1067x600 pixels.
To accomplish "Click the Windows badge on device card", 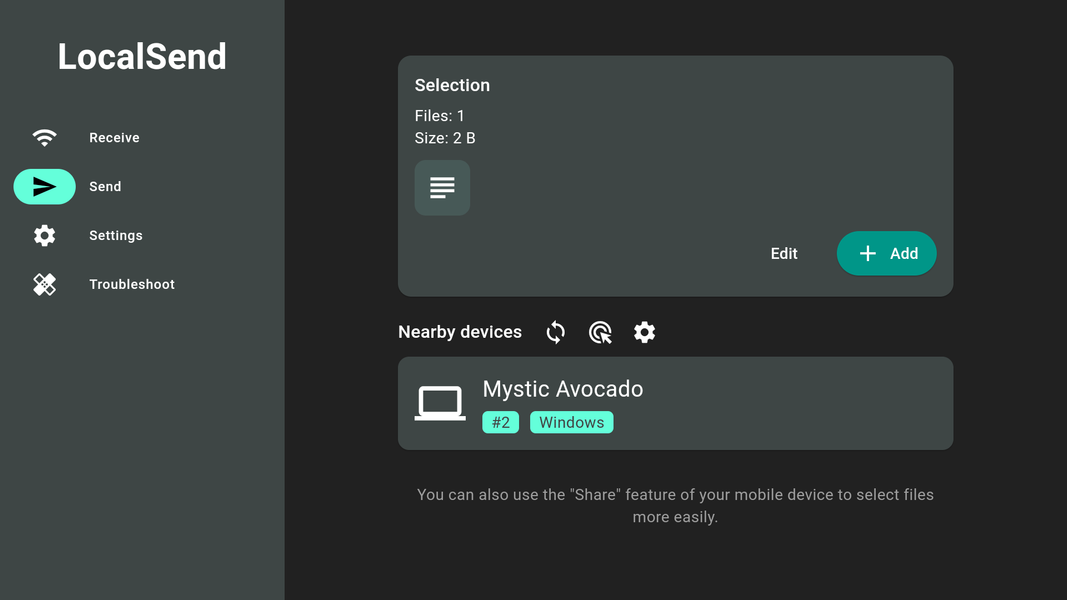I will [x=571, y=423].
